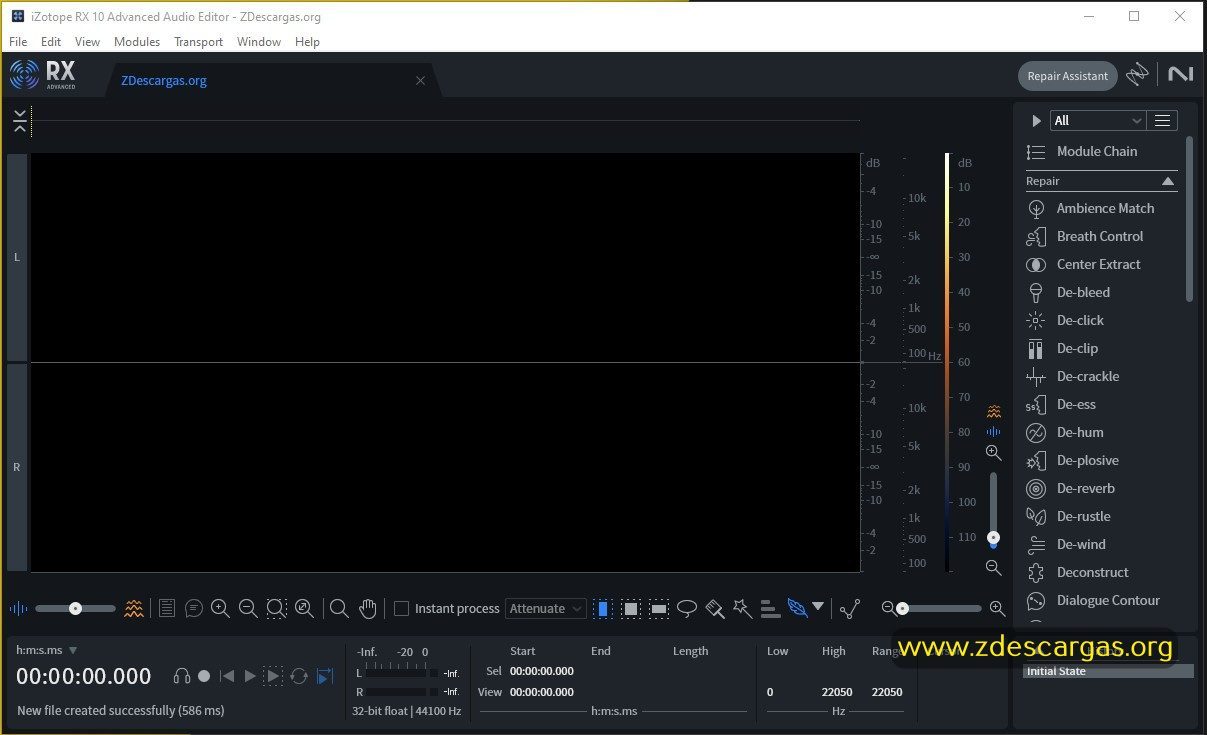This screenshot has width=1207, height=735.
Task: Toggle the Play selection button
Action: click(273, 676)
